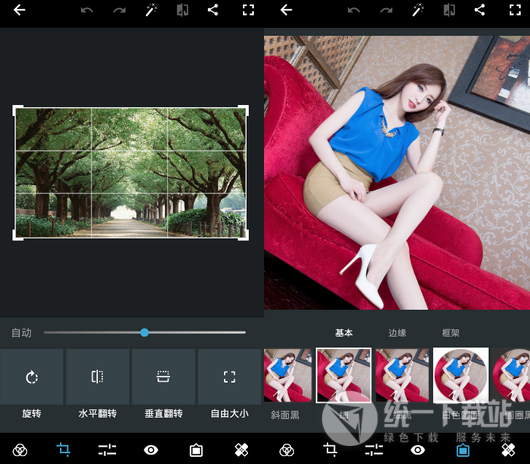The height and width of the screenshot is (464, 530).
Task: Select active frames tool on right bottom bar
Action: [463, 450]
